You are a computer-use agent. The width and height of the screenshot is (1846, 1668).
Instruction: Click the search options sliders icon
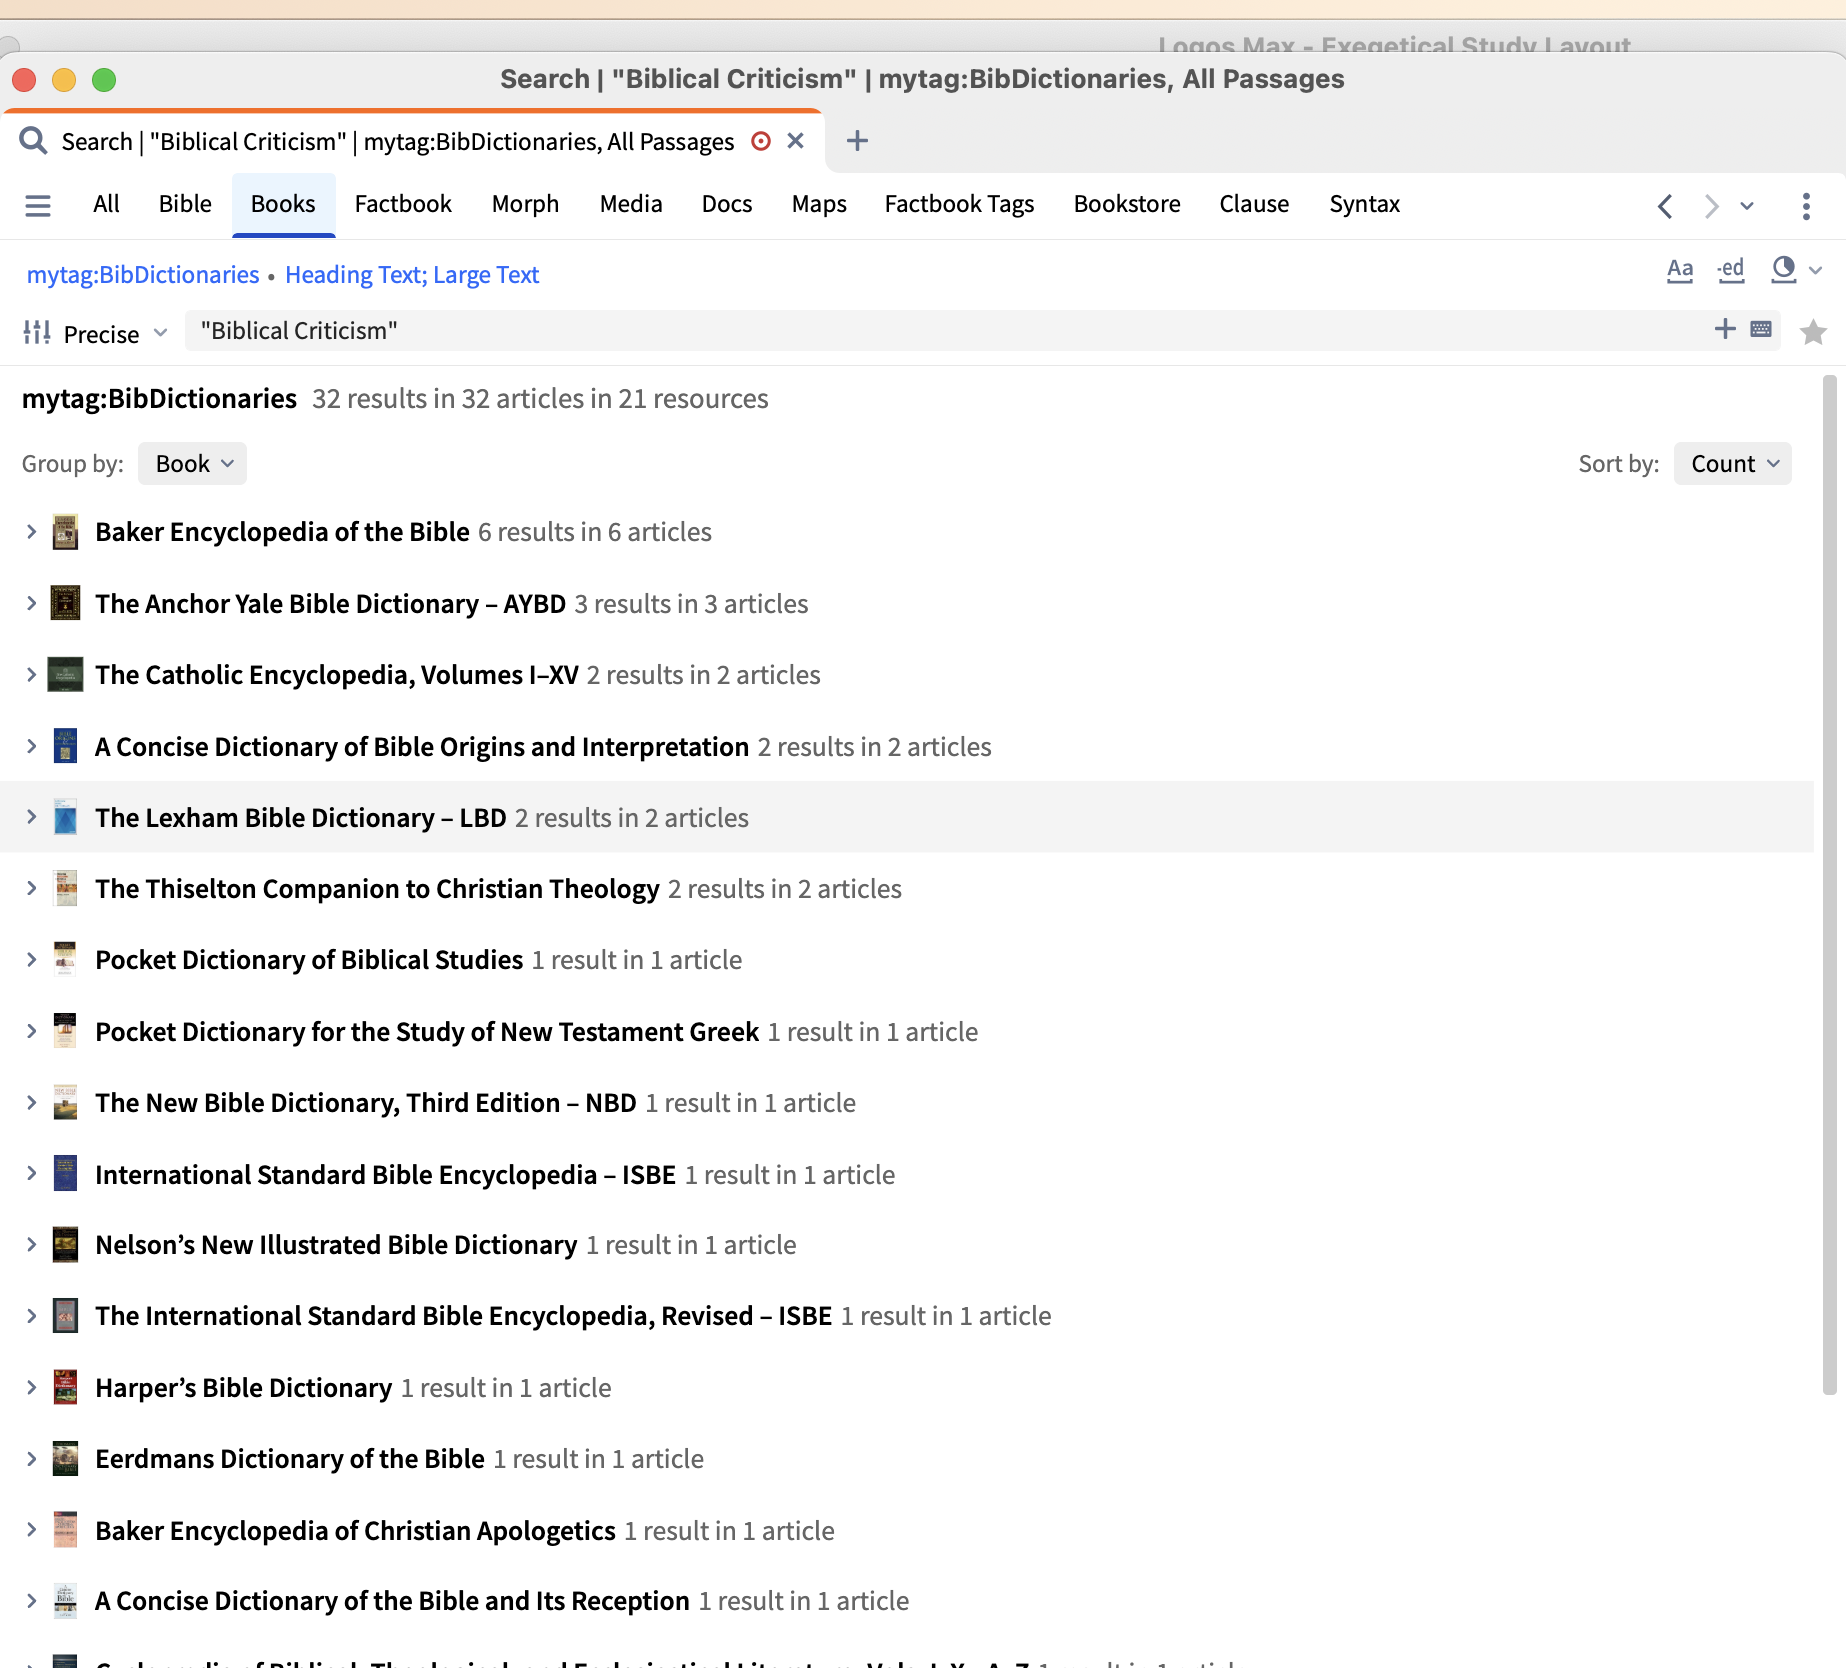[37, 333]
